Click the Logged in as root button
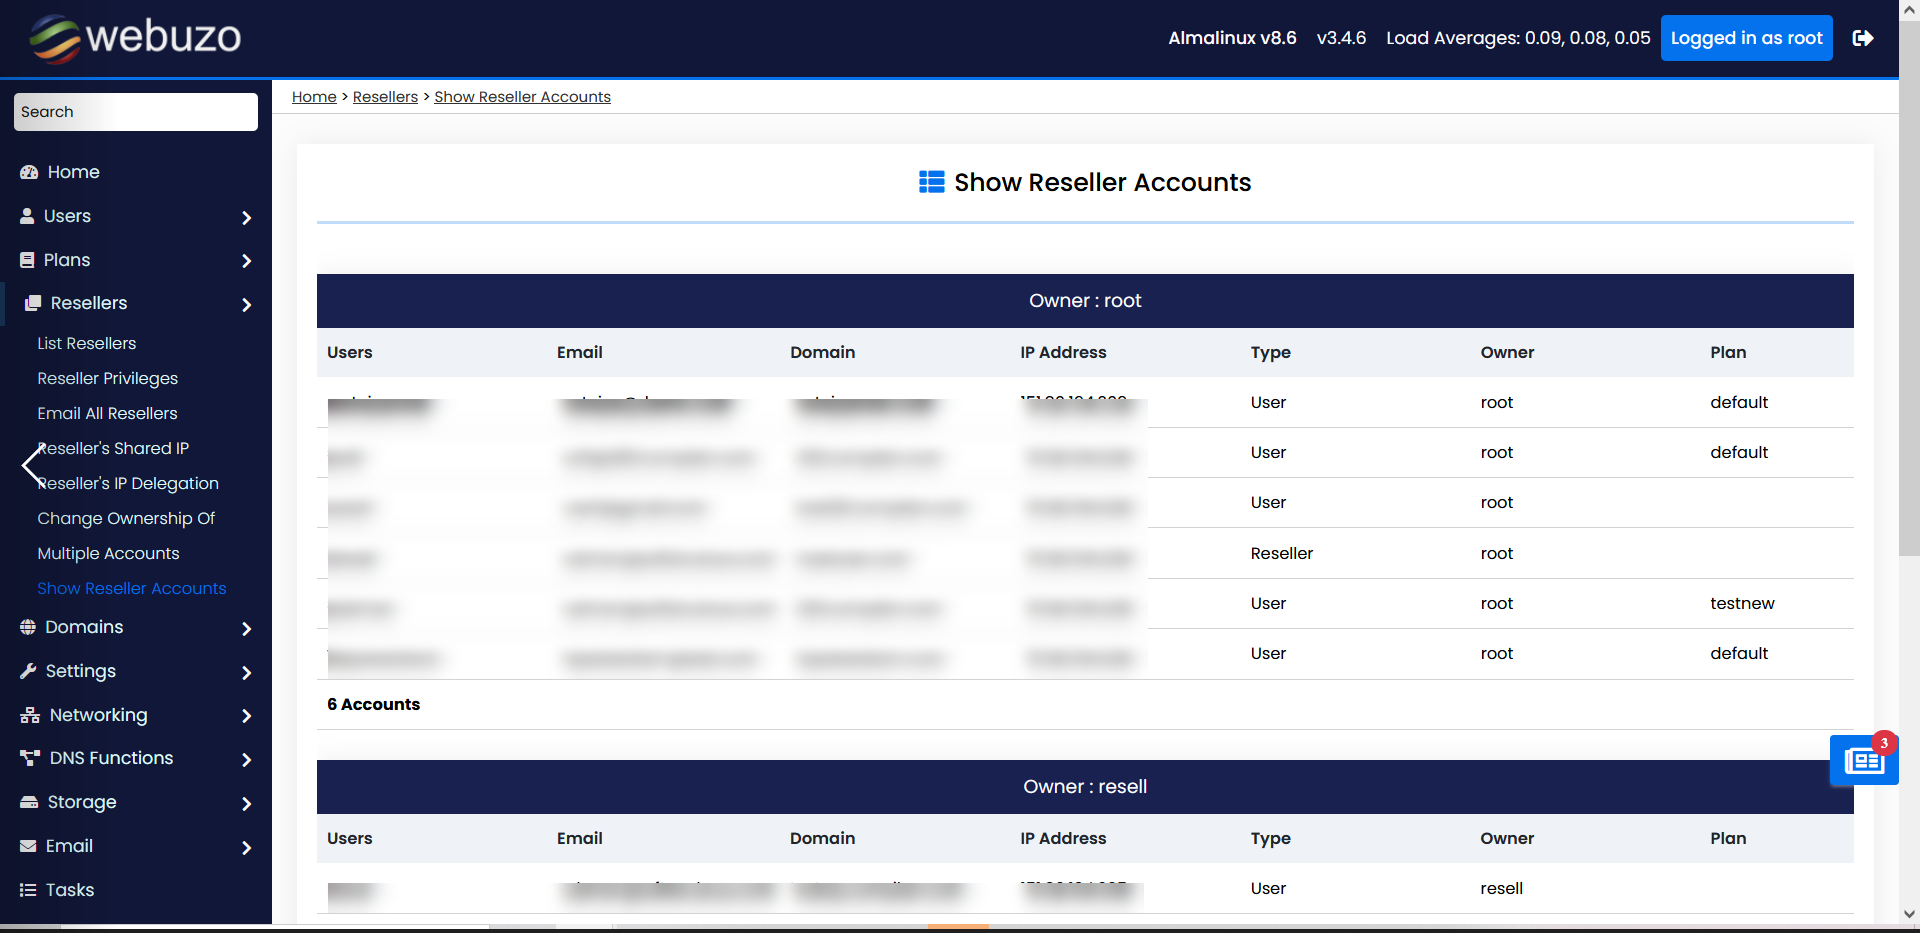 1746,38
